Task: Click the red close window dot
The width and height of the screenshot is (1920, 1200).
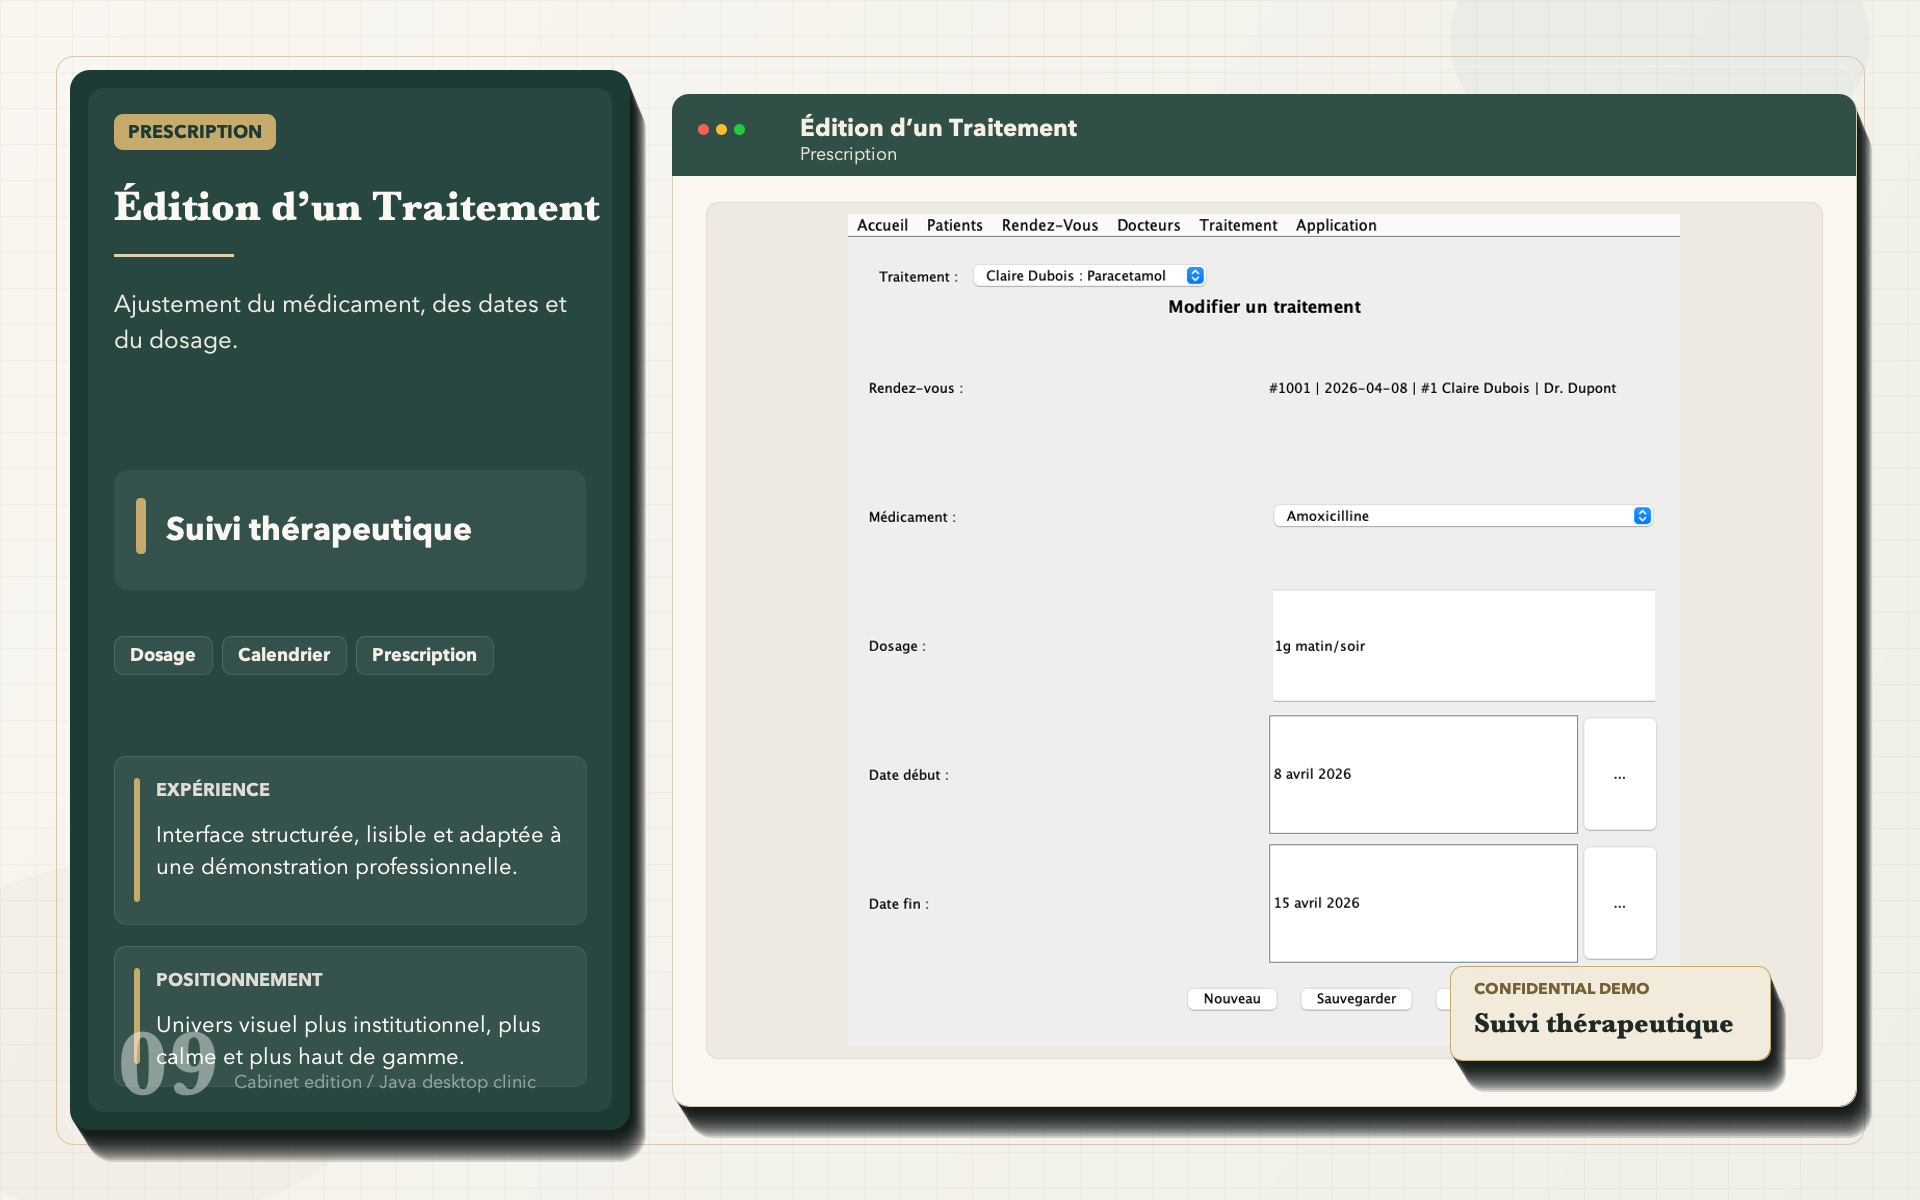Action: 703,129
